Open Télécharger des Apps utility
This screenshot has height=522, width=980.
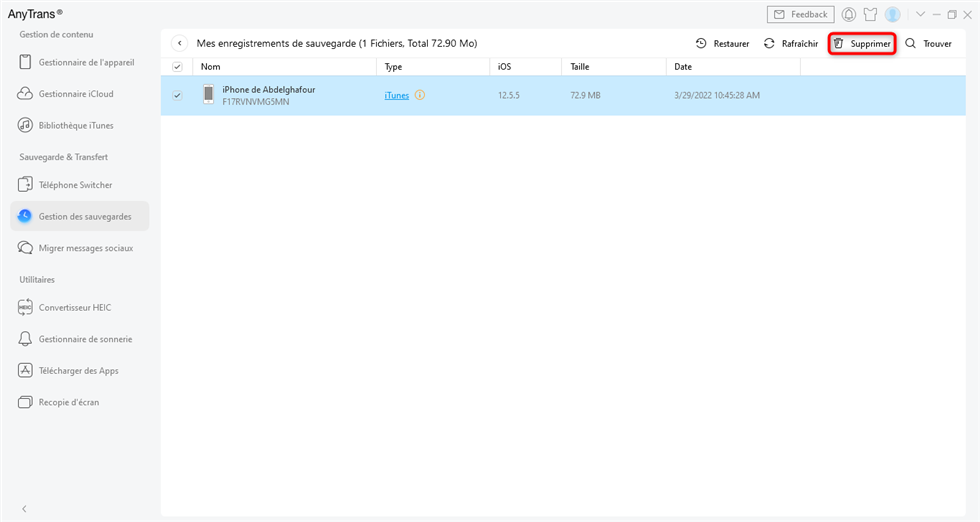(79, 371)
